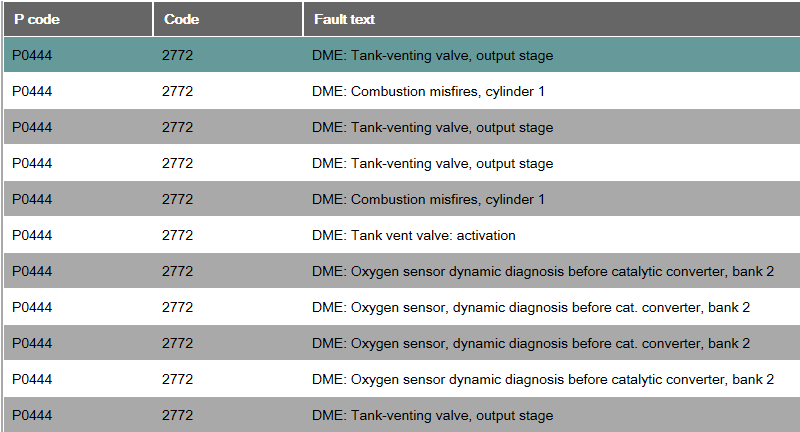This screenshot has width=800, height=432.
Task: Select white Tank-venting valve, output stage row
Action: (x=402, y=163)
